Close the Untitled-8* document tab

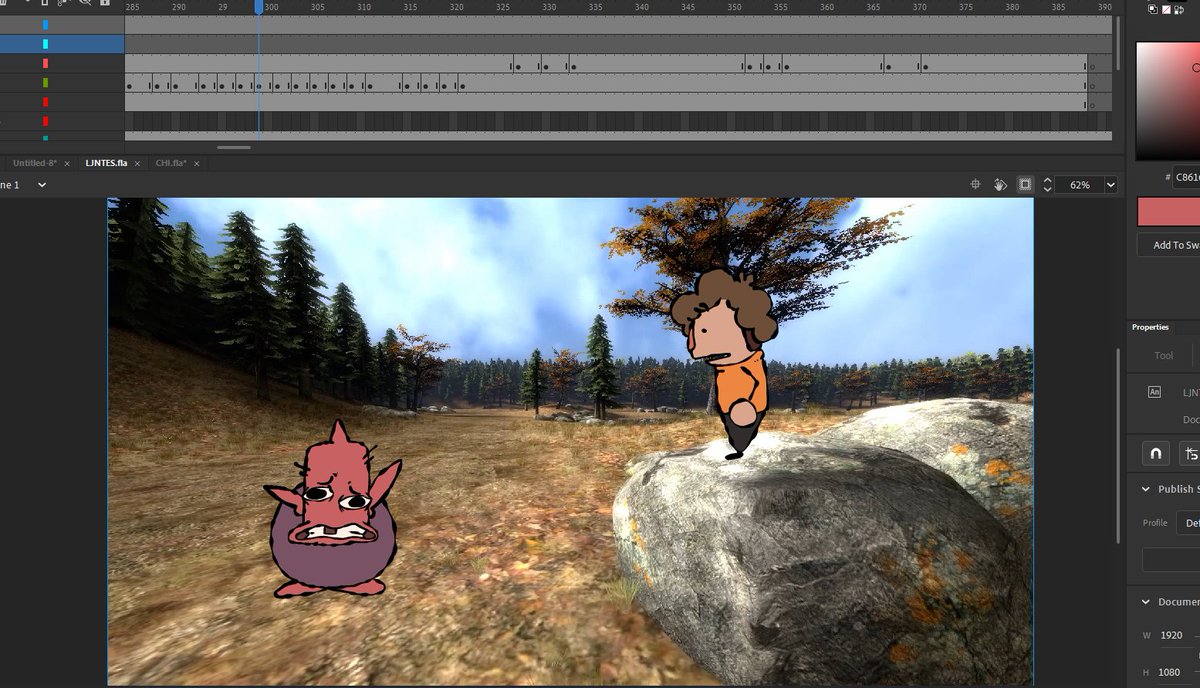click(67, 163)
